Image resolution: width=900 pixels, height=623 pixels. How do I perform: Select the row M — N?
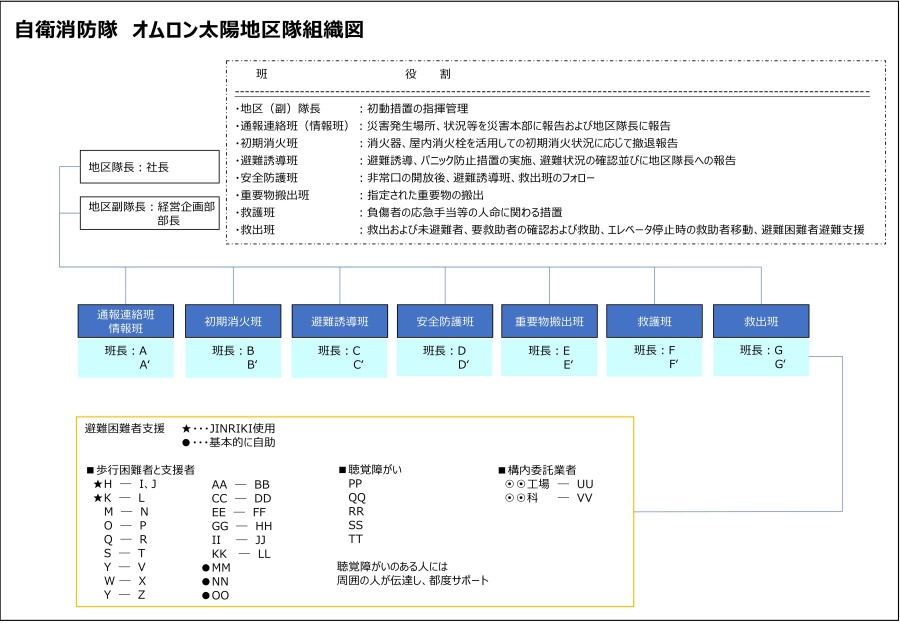[126, 512]
